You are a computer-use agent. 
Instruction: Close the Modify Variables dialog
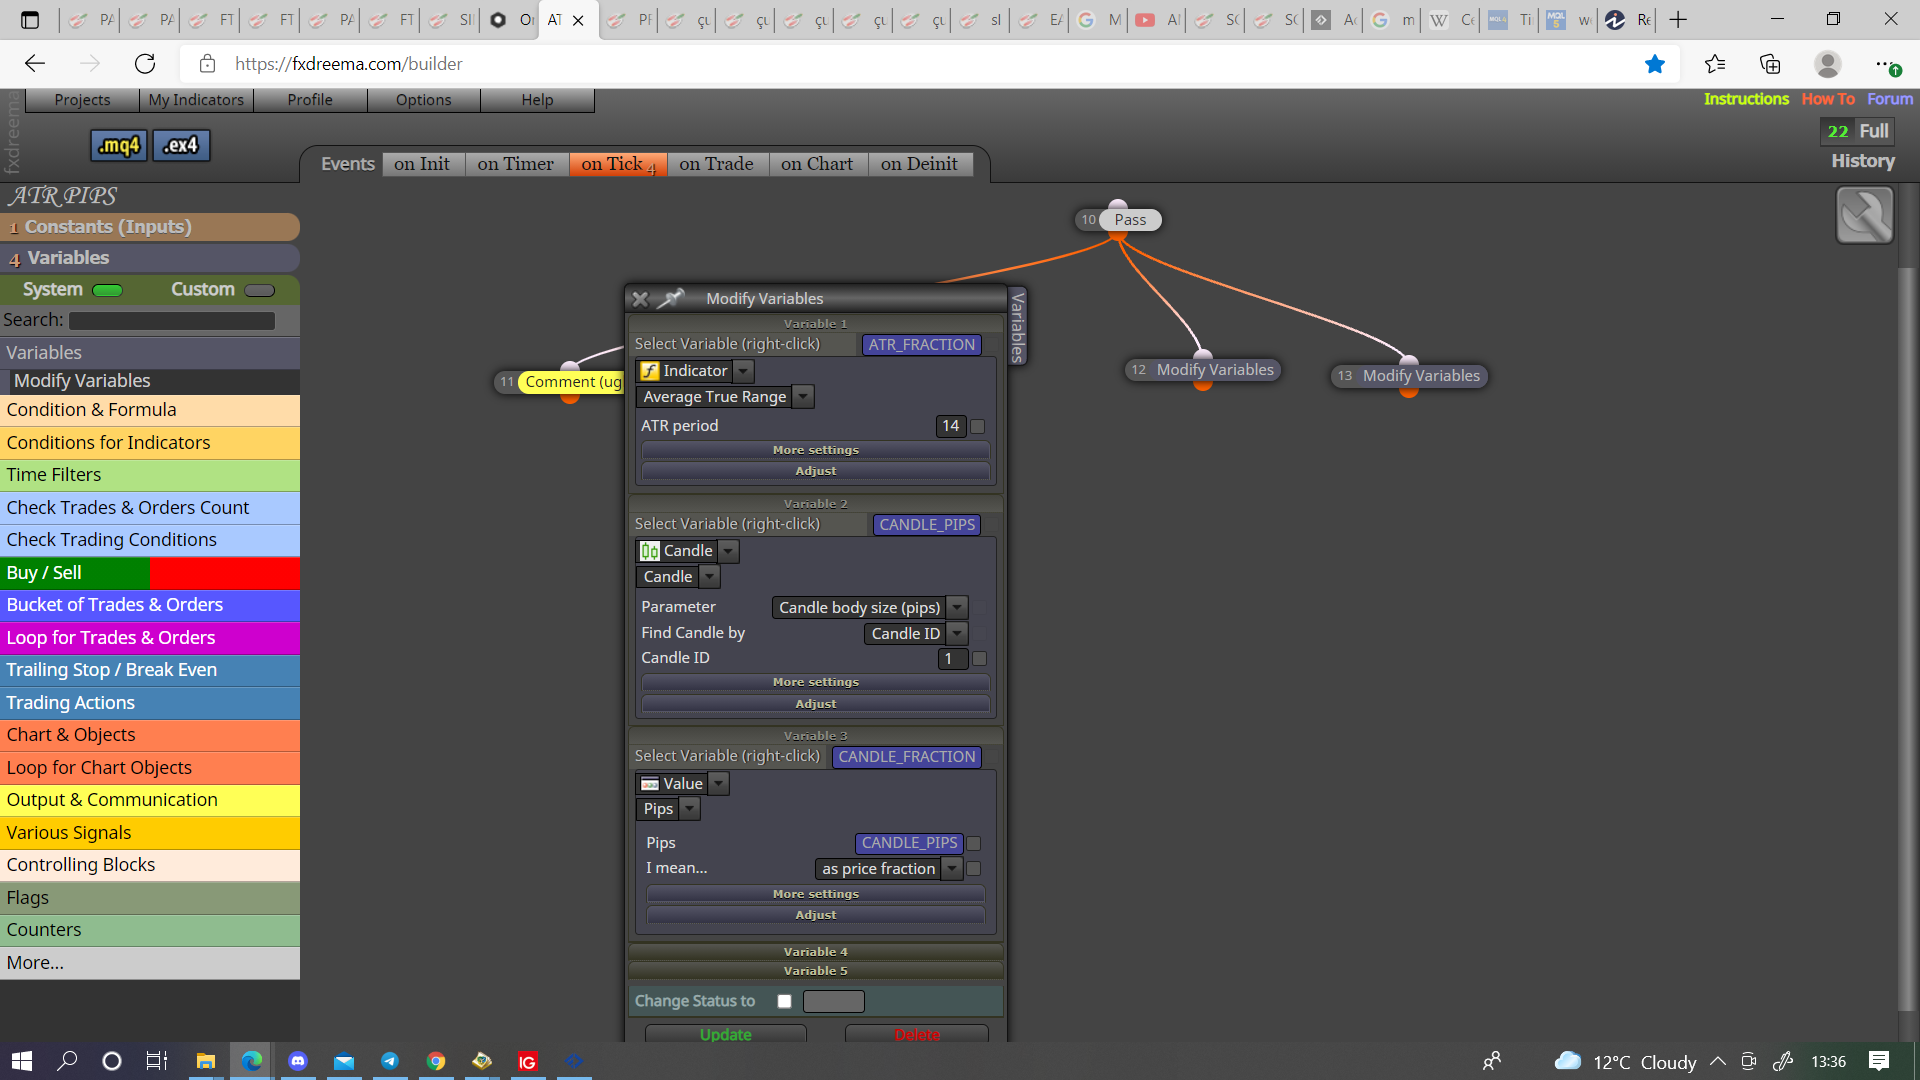coord(640,299)
